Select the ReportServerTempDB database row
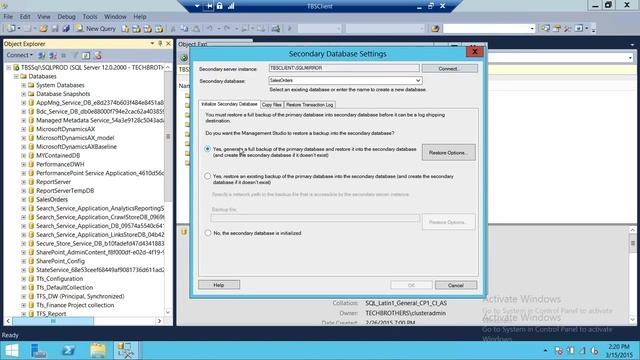This screenshot has height=360, width=640. (65, 191)
